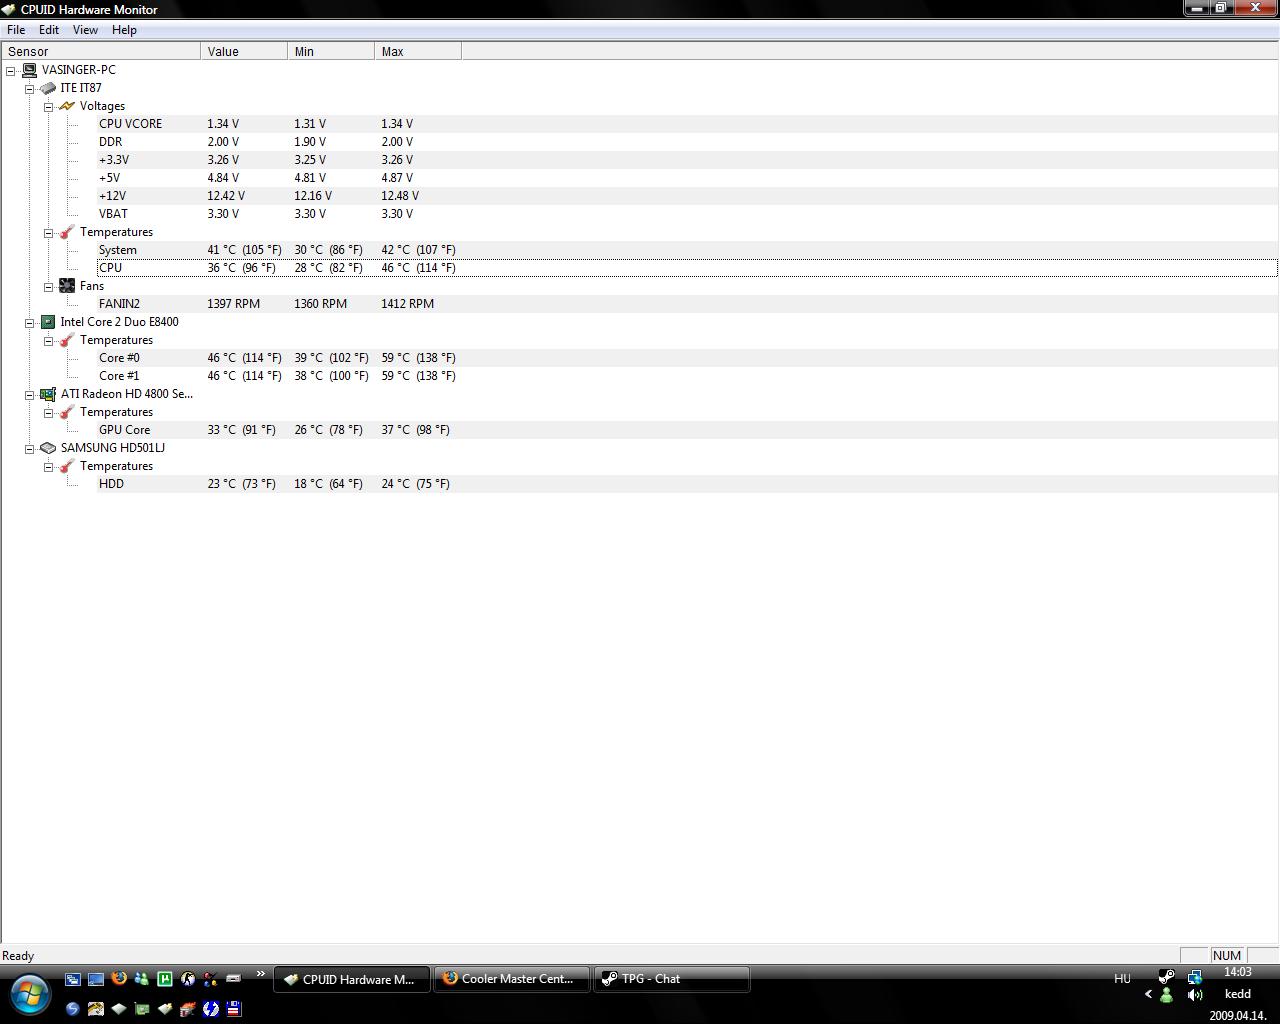Switch to Cooler Master taskbar button
This screenshot has width=1280, height=1024.
click(511, 979)
